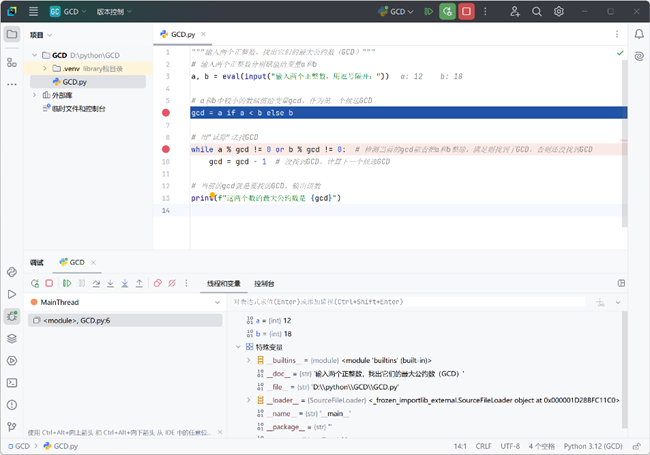650x455 pixels.
Task: Rerun GCD in debug toolbar
Action: [x=35, y=283]
